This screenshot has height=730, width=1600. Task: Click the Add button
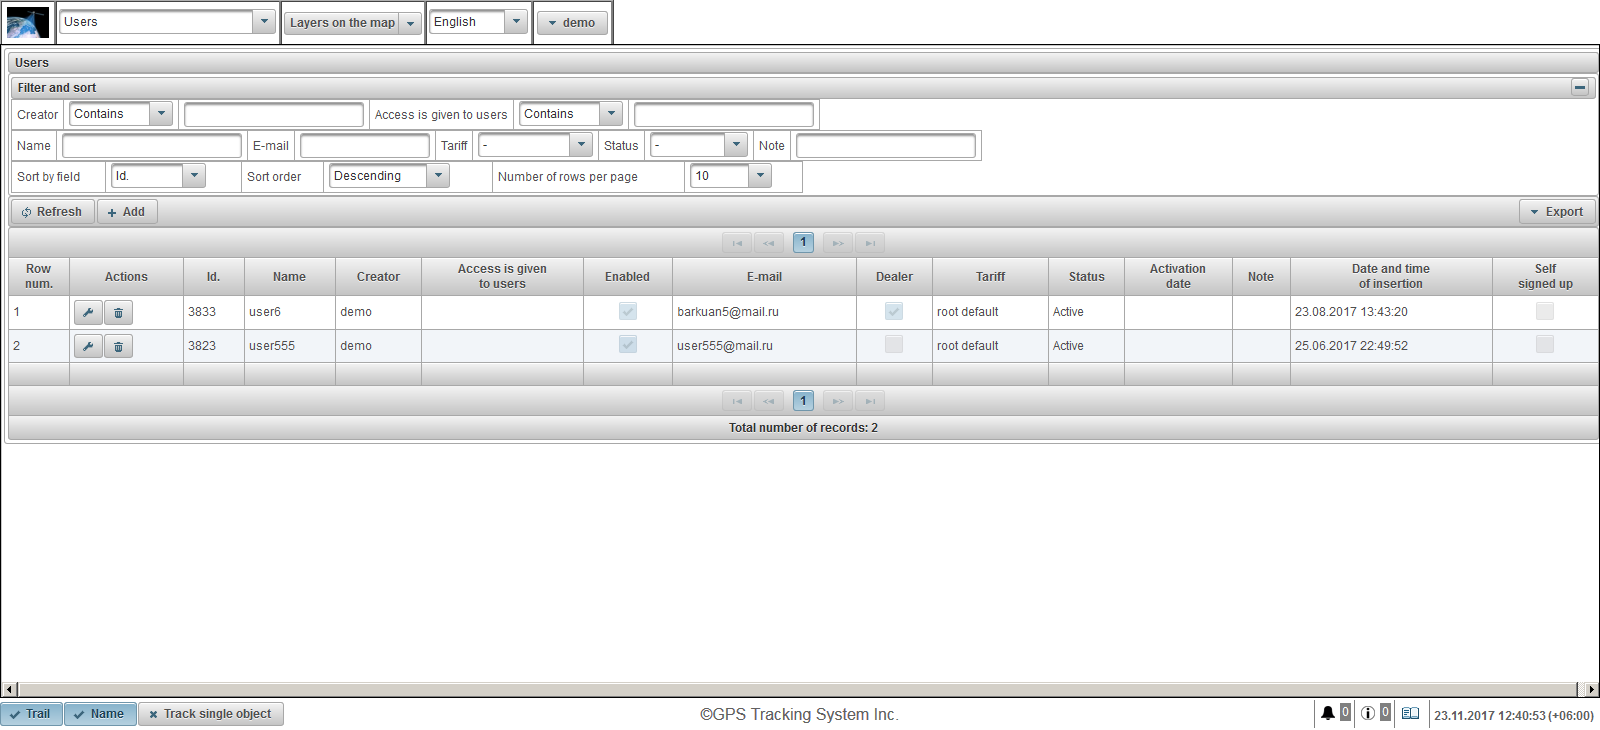127,212
